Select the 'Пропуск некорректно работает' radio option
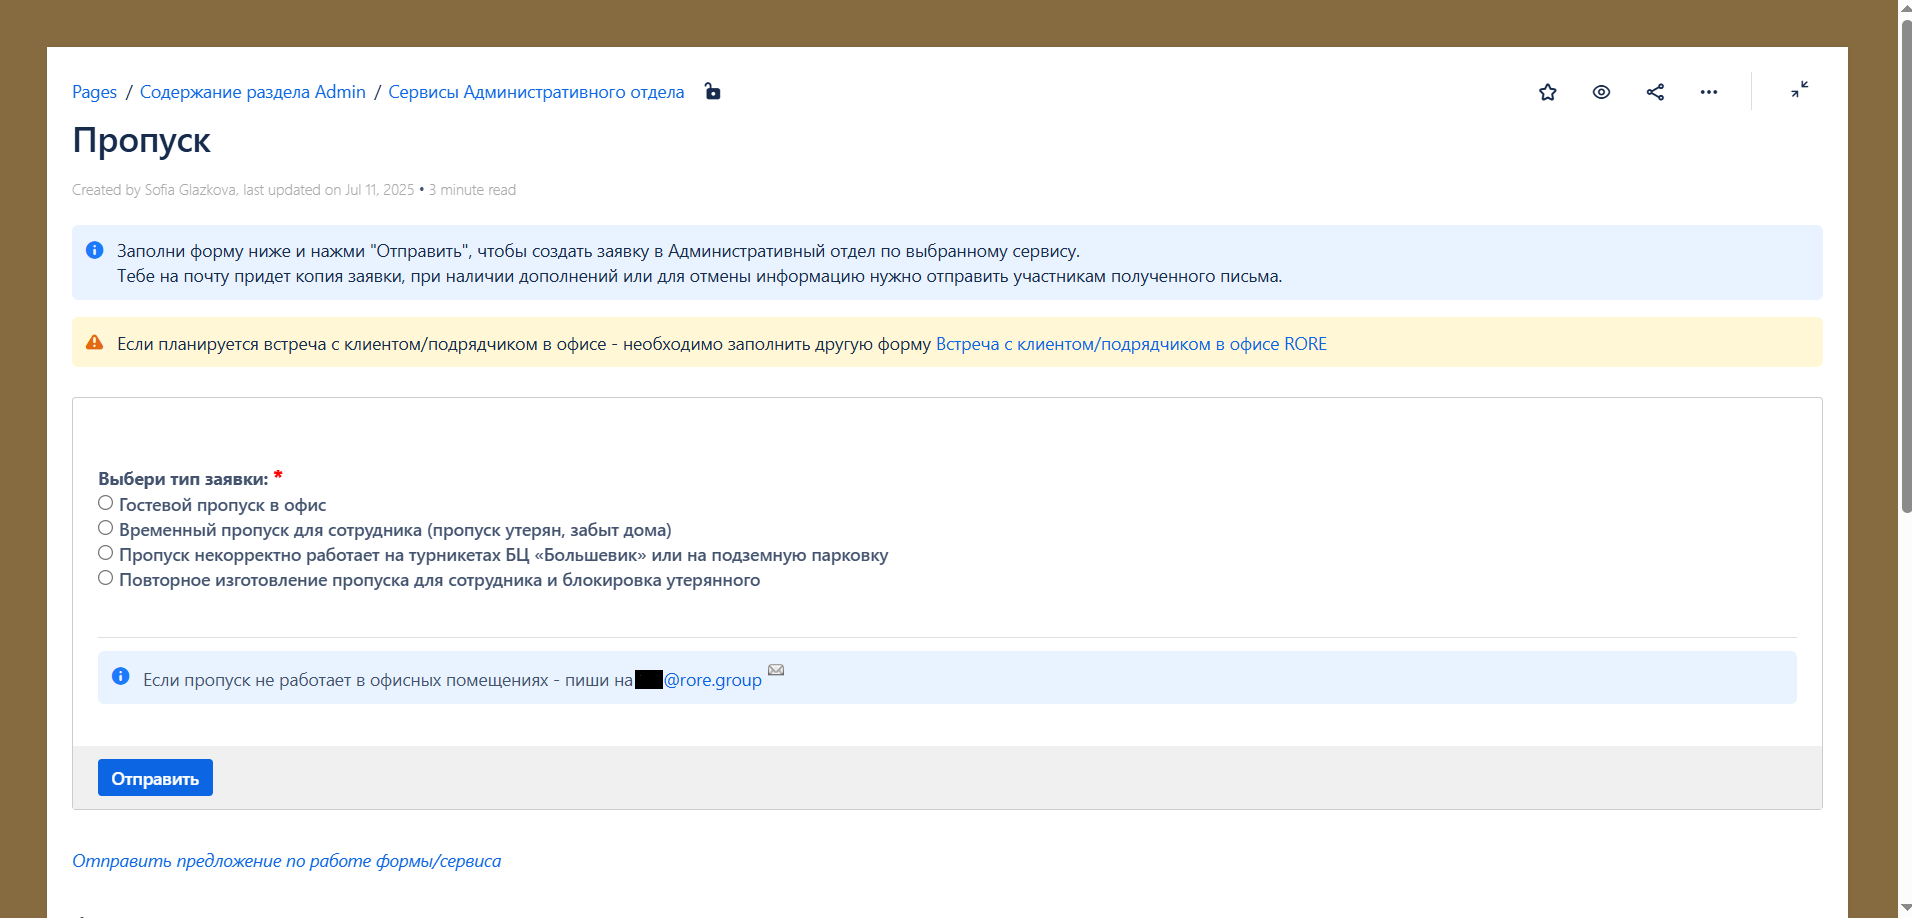This screenshot has width=1912, height=918. click(x=105, y=553)
